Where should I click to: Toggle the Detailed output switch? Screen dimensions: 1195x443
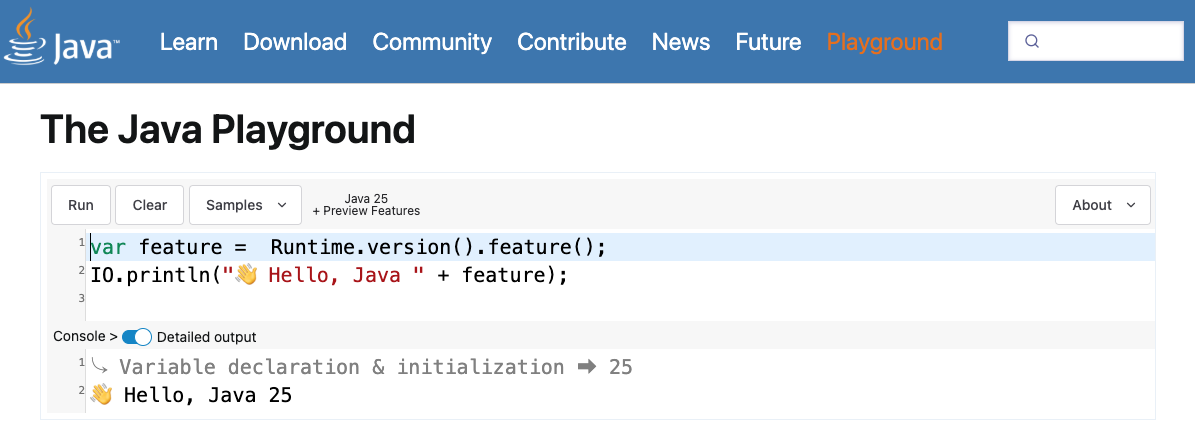point(137,337)
